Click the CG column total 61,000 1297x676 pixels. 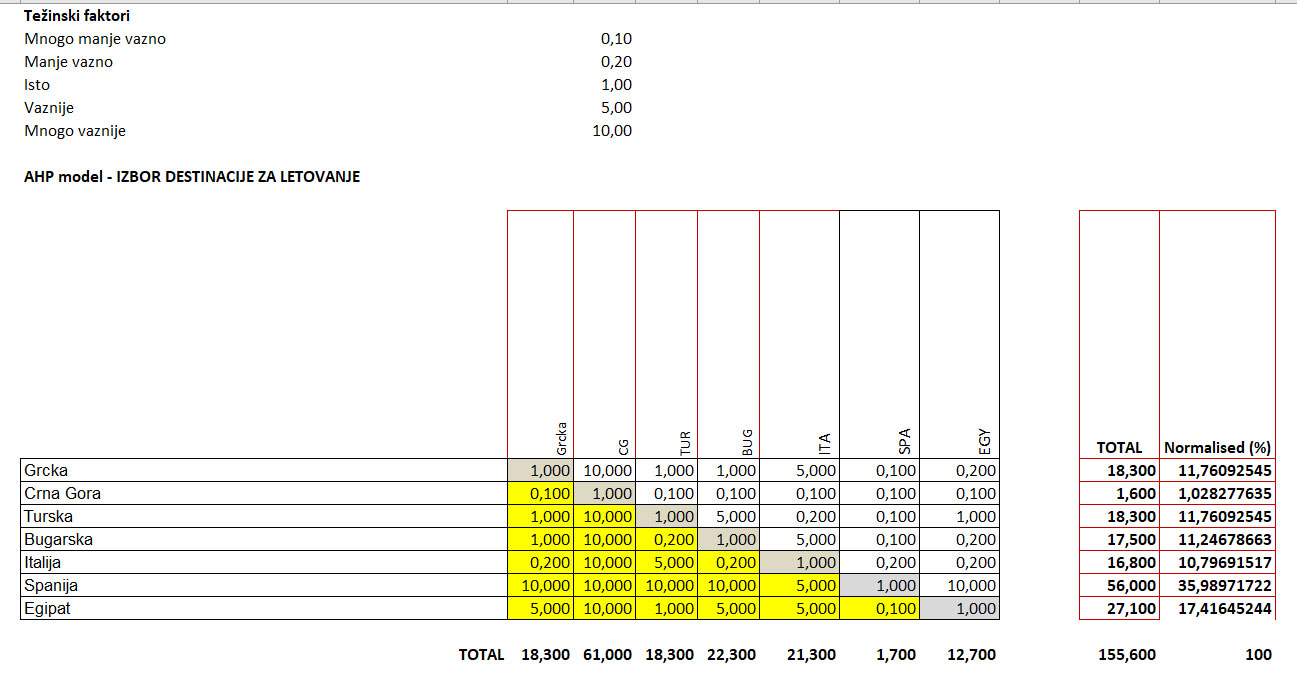[608, 655]
